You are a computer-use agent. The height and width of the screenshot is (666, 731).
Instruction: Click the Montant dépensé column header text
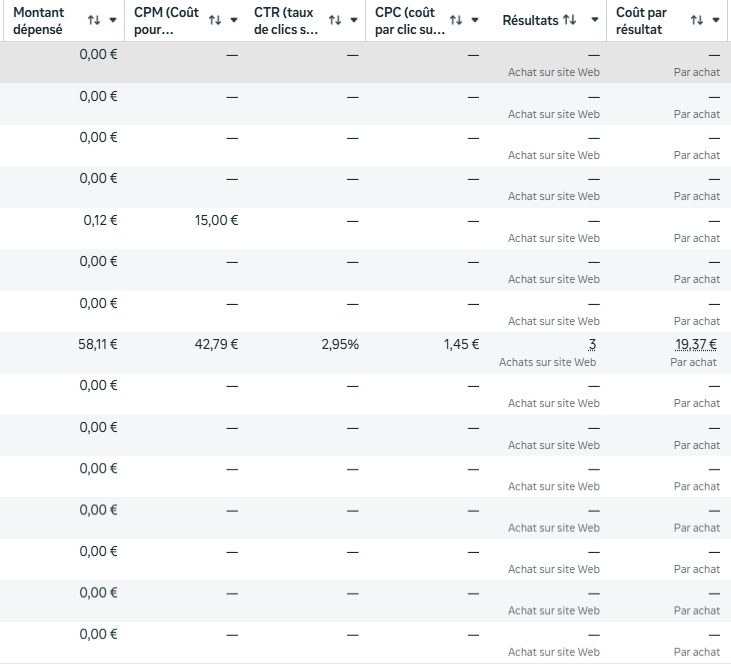click(x=39, y=21)
